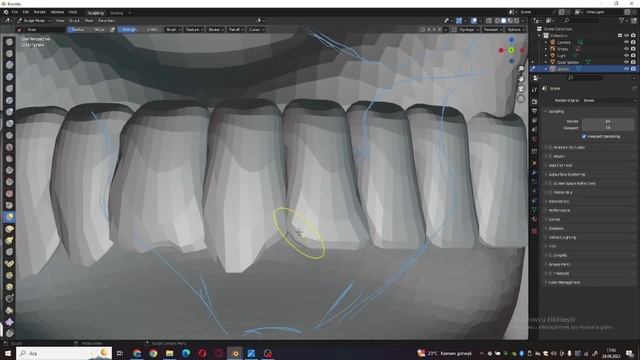640x360 pixels.
Task: Switch viewport to rendered shading mode
Action: point(516,20)
